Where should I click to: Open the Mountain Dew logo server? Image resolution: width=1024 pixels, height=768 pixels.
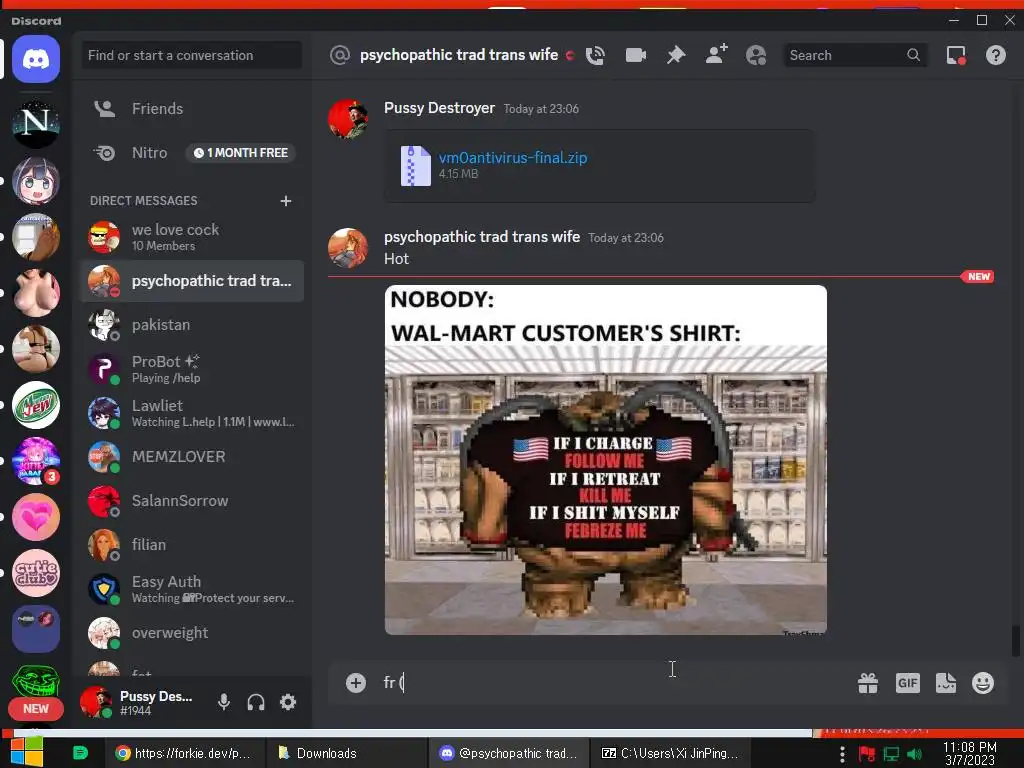coord(36,405)
